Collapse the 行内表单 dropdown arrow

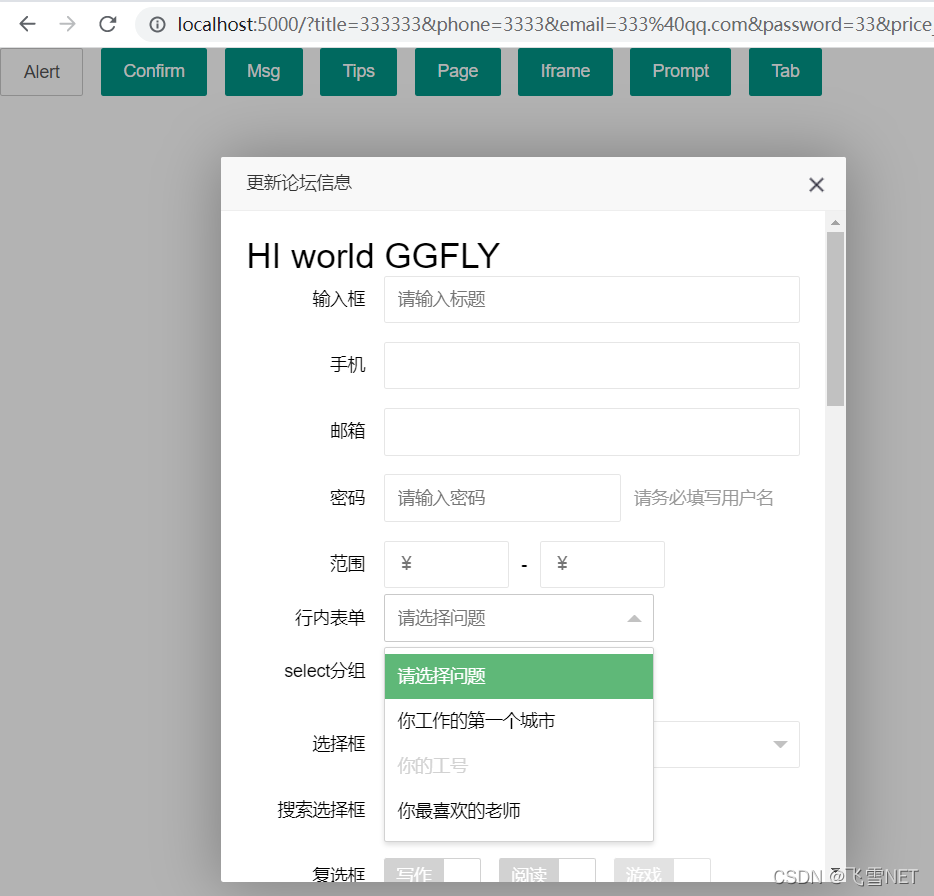point(634,618)
